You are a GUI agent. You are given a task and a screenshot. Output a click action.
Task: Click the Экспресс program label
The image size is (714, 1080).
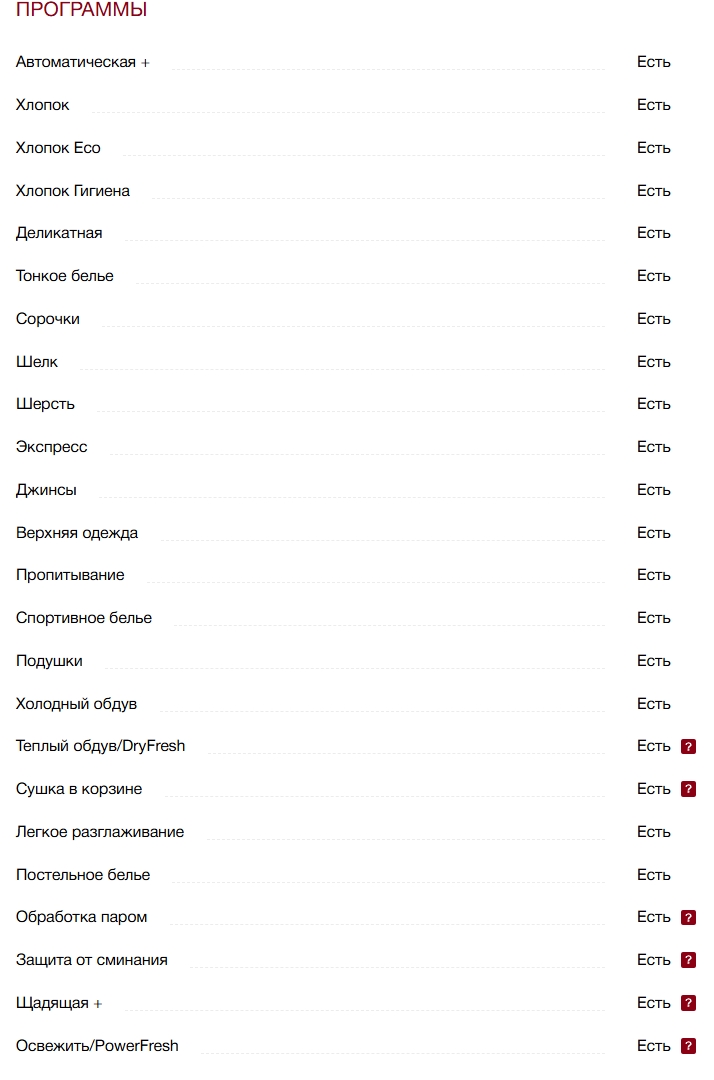point(52,447)
